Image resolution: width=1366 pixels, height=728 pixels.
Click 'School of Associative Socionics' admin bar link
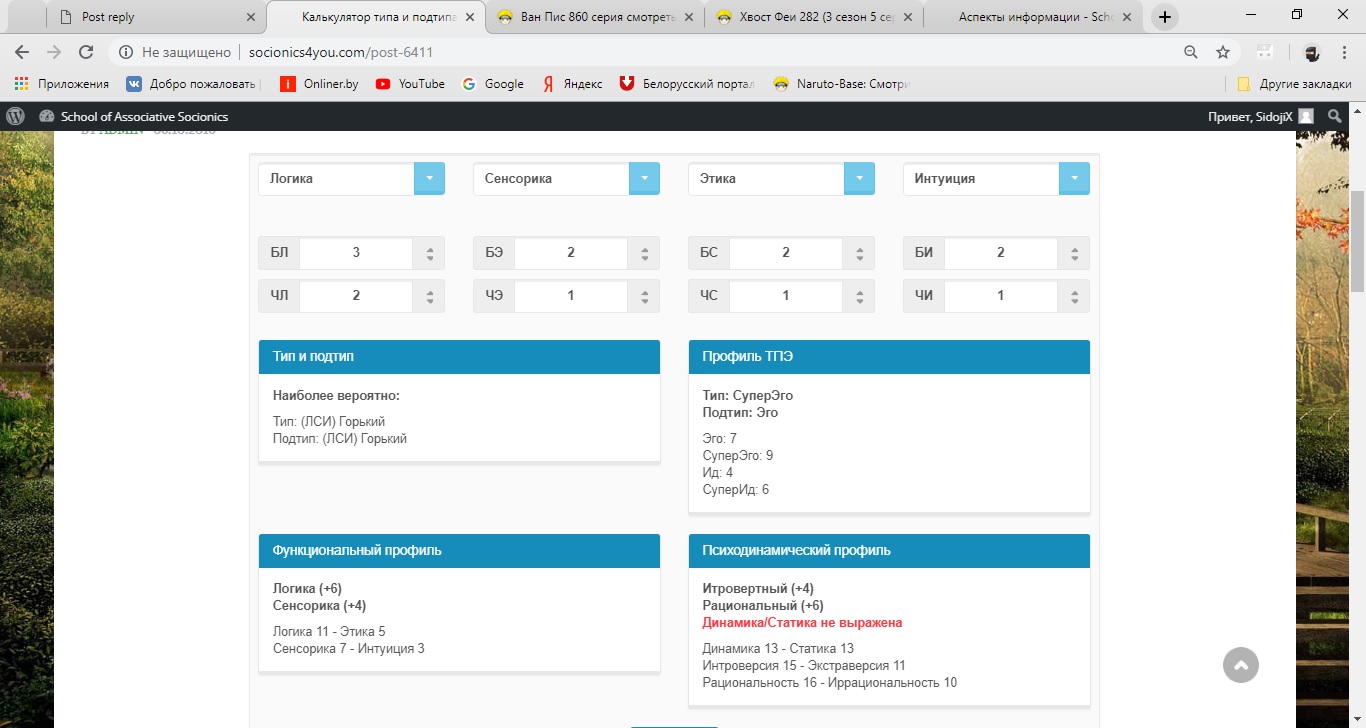pos(134,116)
